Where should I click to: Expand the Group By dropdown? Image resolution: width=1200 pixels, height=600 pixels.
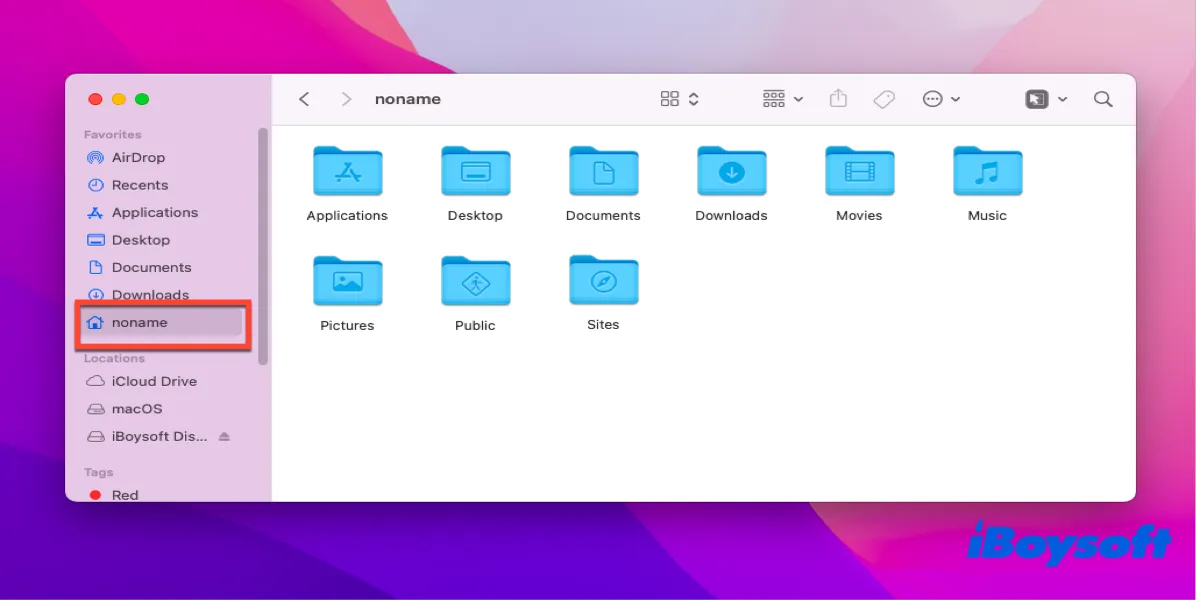782,99
